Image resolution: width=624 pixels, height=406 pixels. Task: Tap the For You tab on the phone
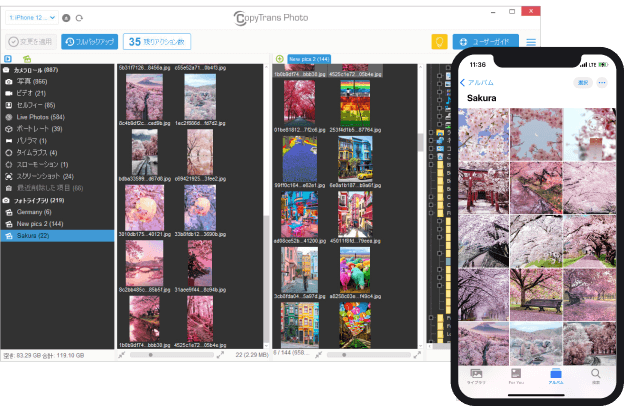516,376
